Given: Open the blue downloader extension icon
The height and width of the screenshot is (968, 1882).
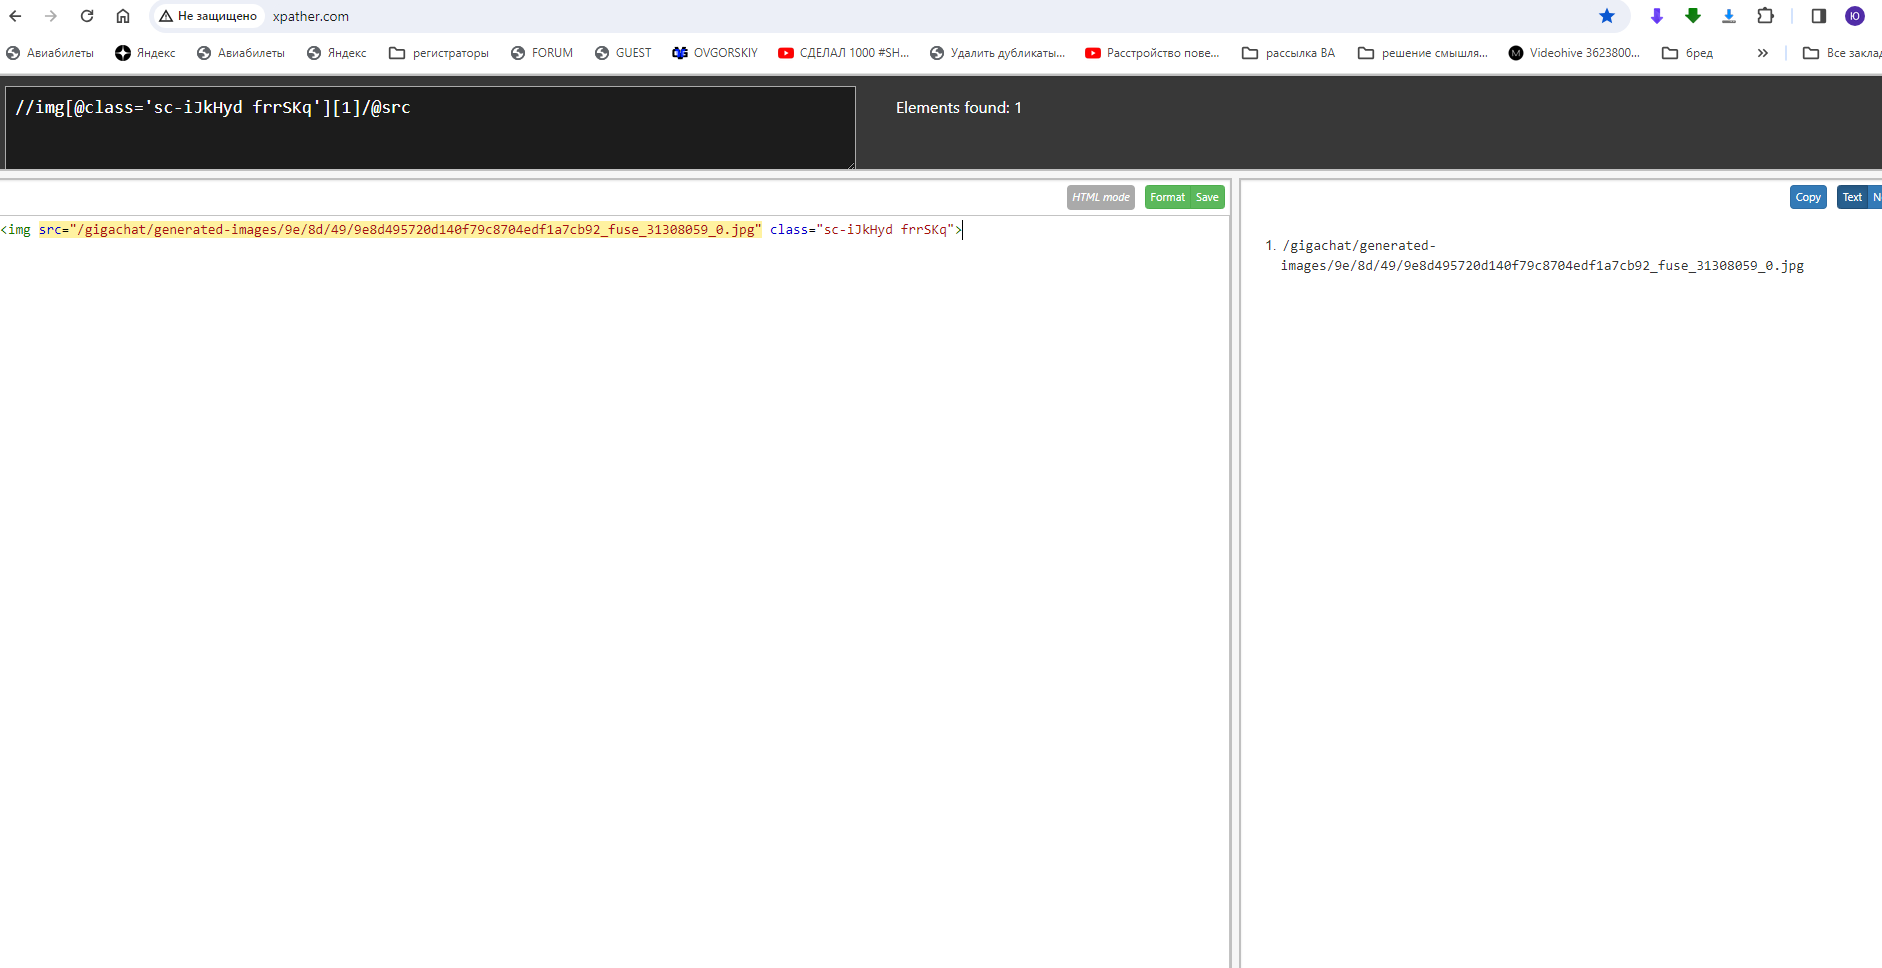Looking at the screenshot, I should point(1728,16).
